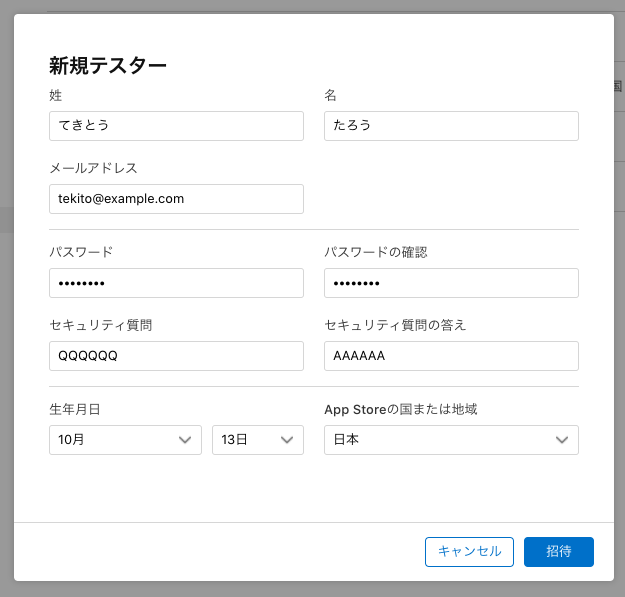Click the メールアドレス label text
This screenshot has height=597, width=625.
(93, 168)
